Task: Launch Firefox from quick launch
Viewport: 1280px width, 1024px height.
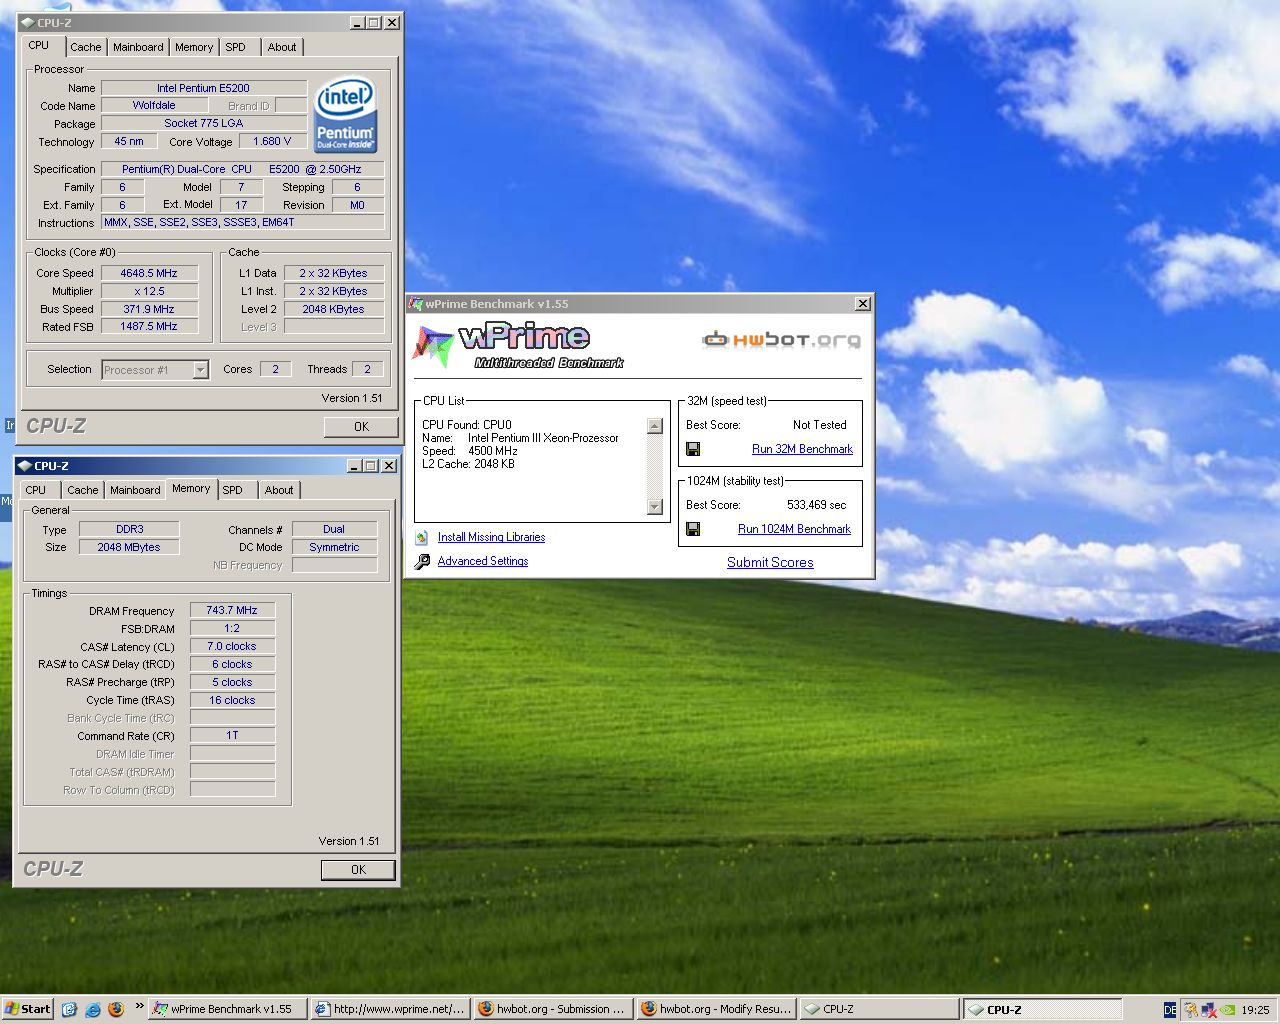Action: (x=116, y=1009)
